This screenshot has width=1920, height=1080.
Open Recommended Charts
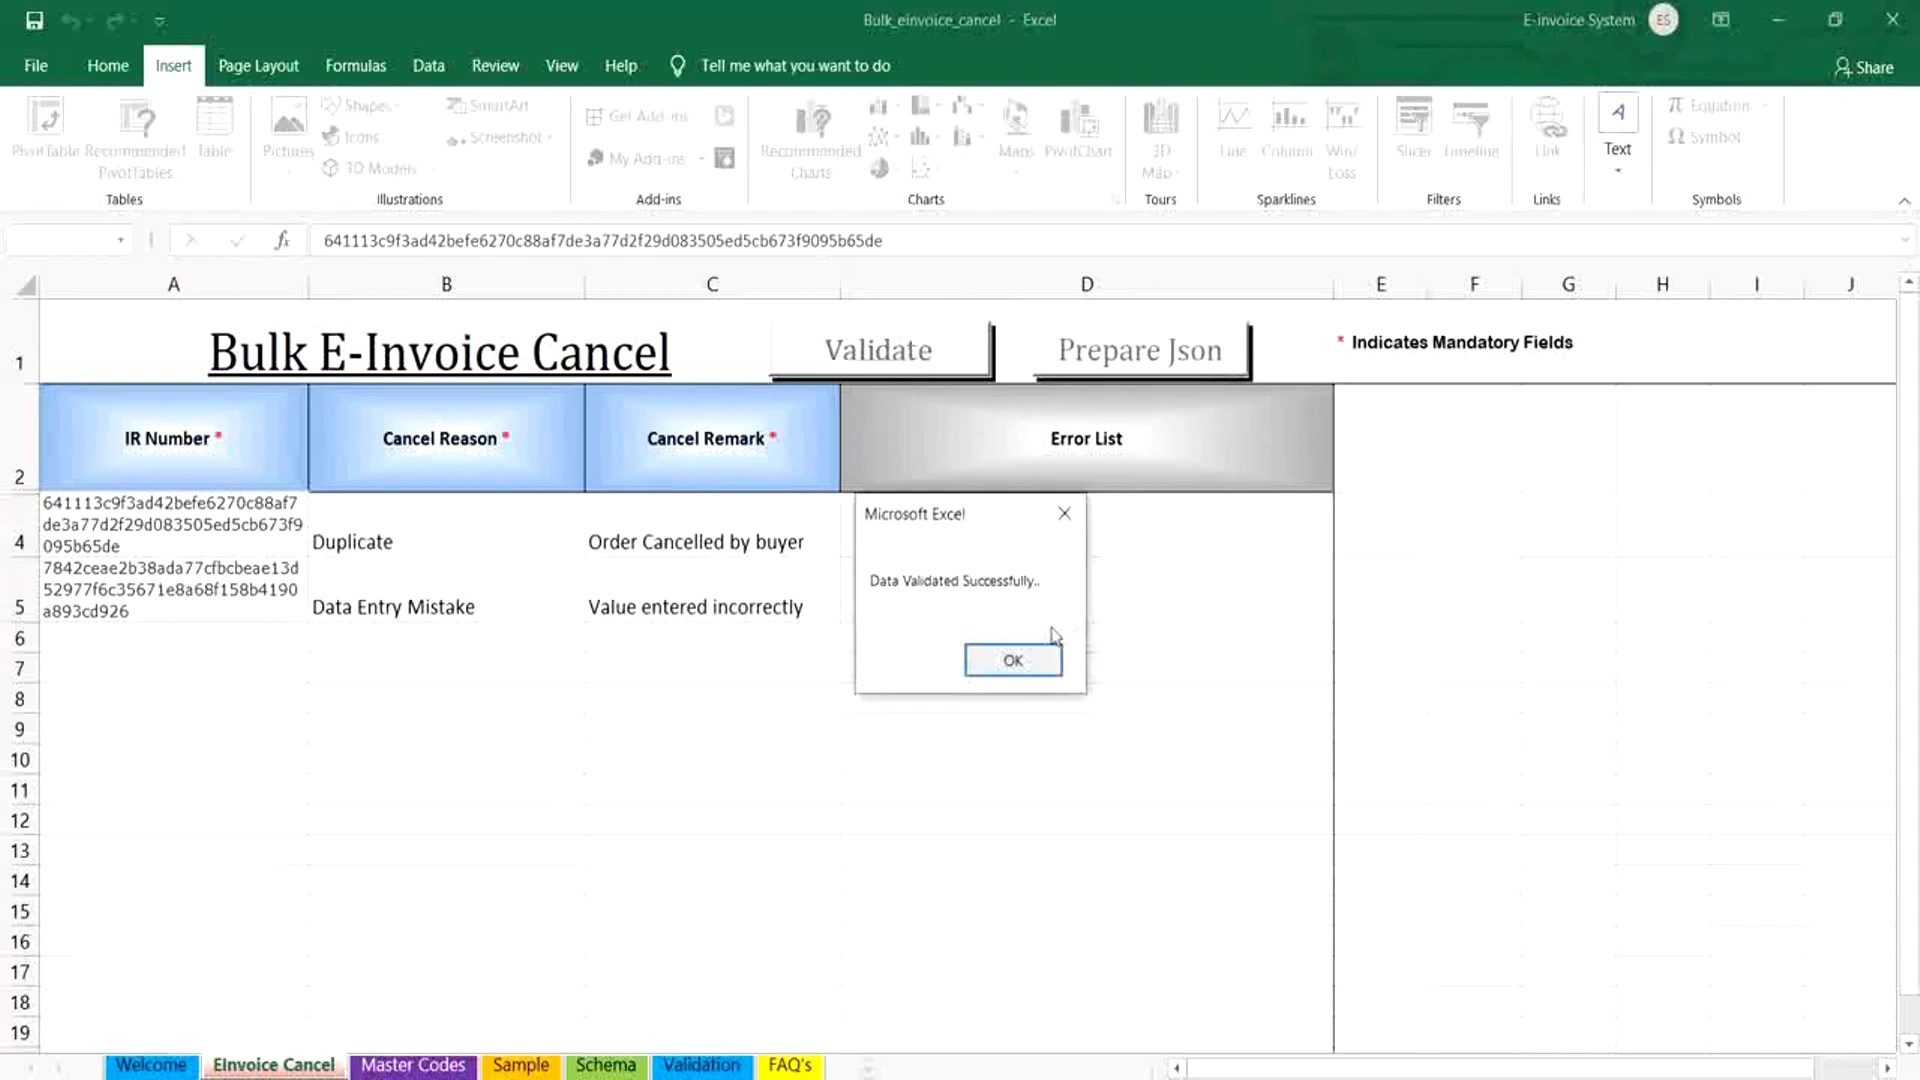point(810,138)
